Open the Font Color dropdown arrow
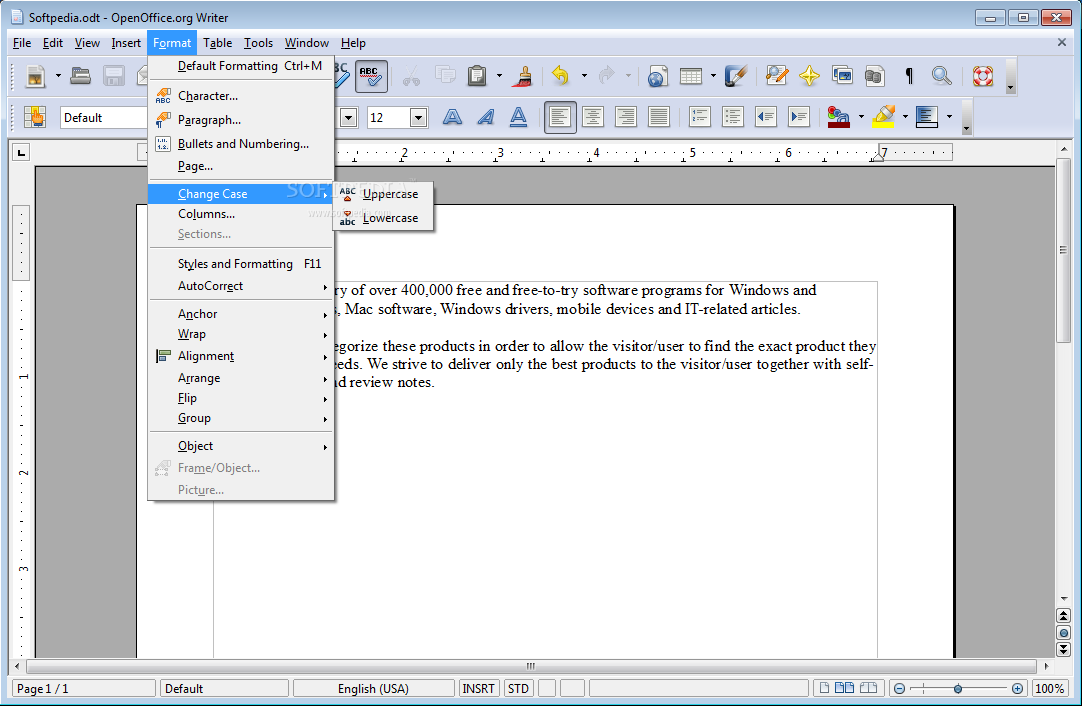Viewport: 1082px width, 706px height. 860,117
